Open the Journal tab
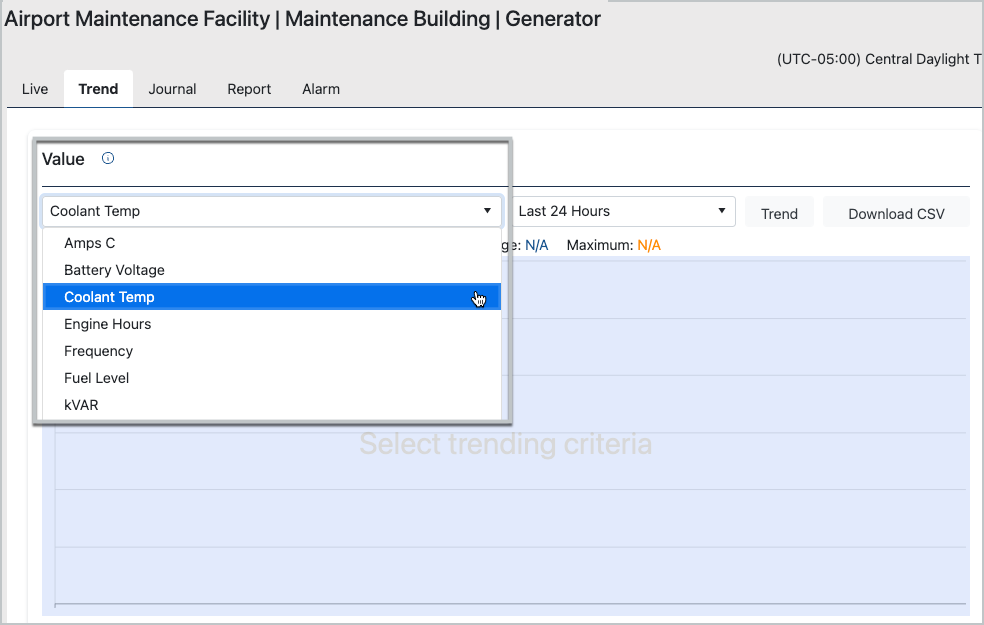 (x=172, y=89)
